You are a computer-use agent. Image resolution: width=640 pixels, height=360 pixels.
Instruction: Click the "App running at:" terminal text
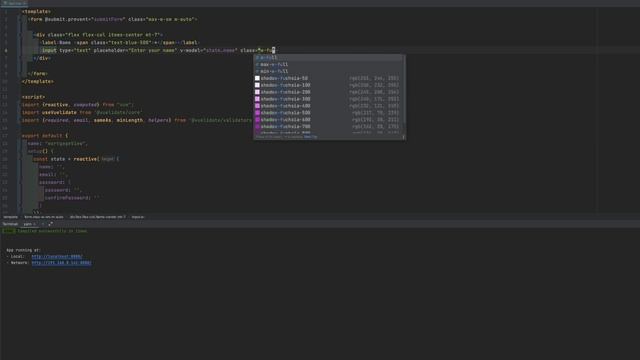[23, 250]
